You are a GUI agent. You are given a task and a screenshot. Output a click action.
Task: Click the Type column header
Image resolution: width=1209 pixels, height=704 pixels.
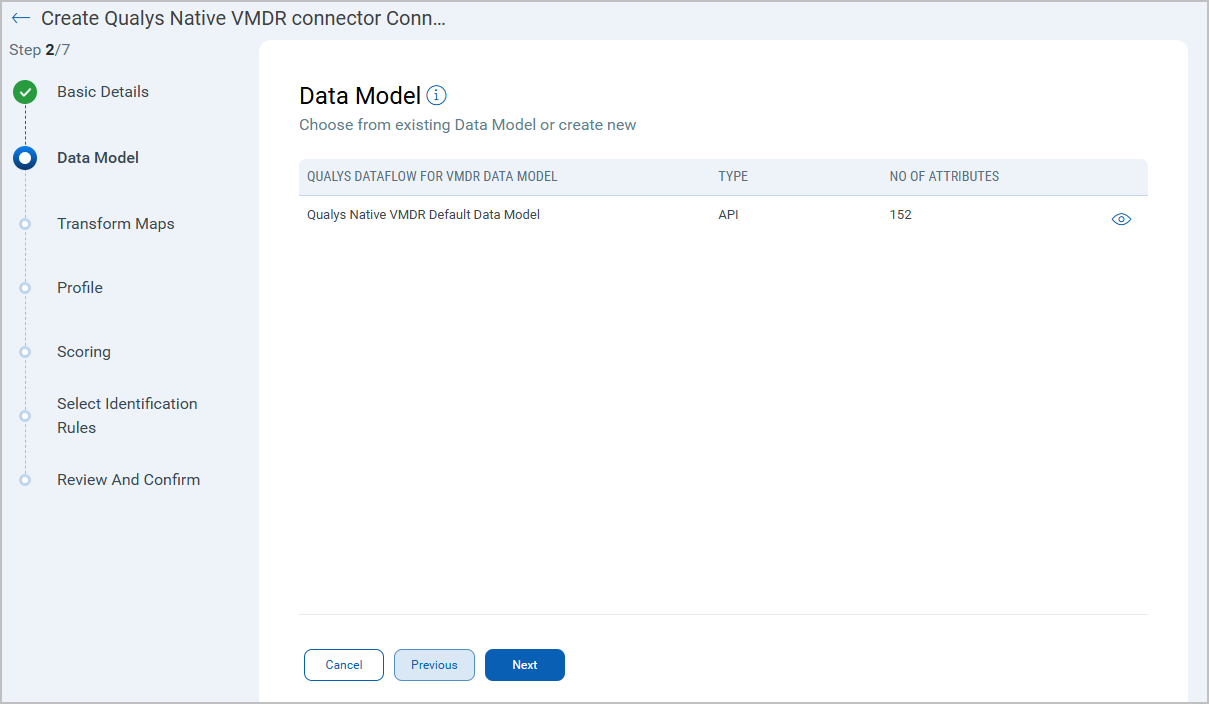click(733, 177)
